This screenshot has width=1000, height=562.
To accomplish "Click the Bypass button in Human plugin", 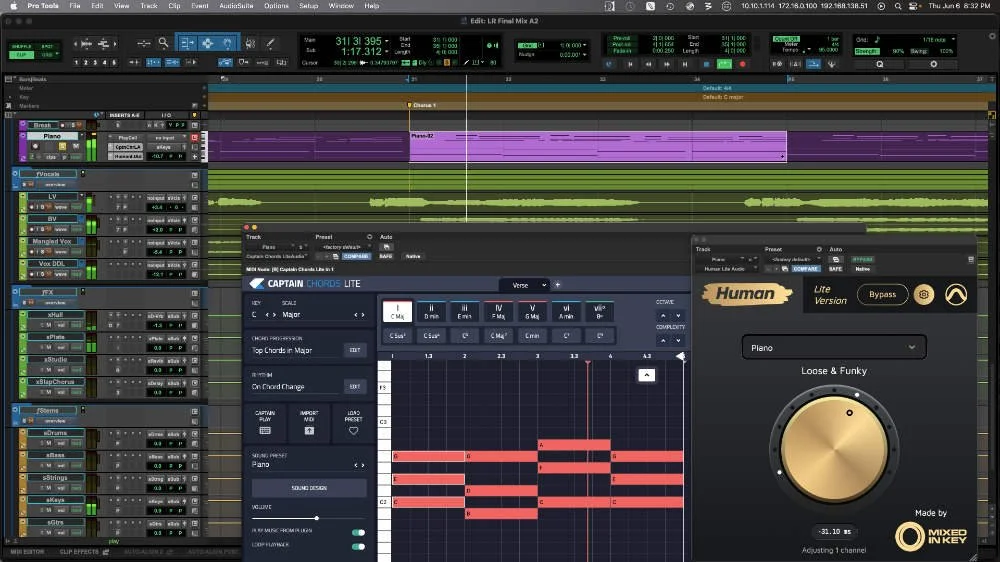I will [x=883, y=295].
